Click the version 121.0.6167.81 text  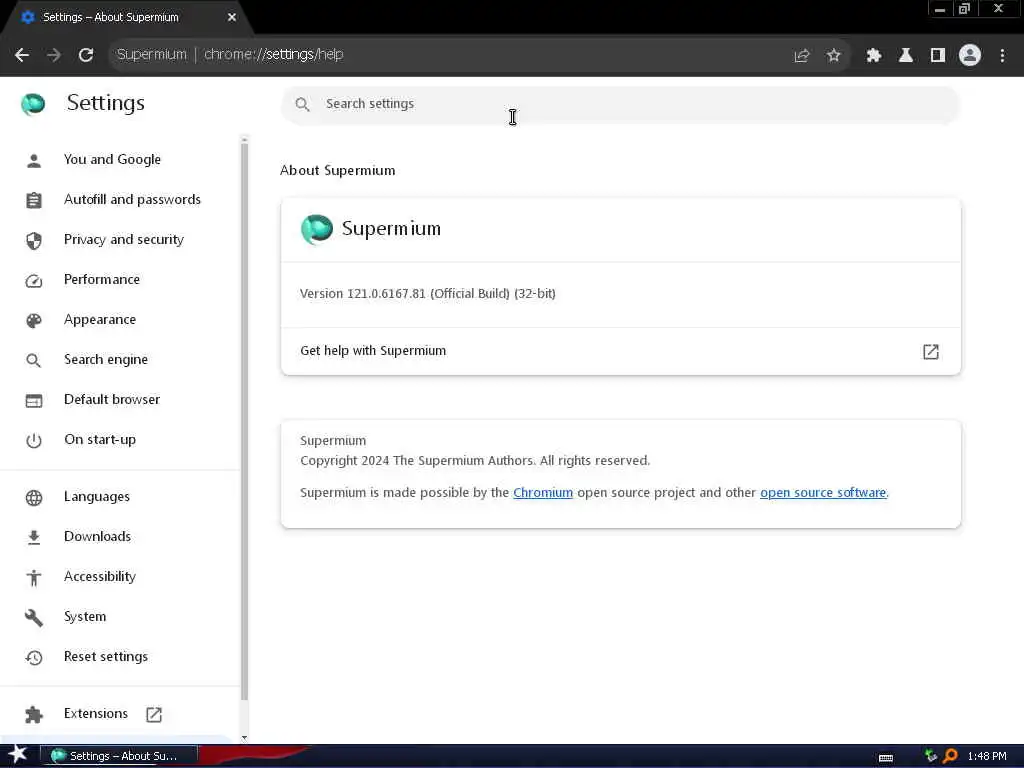click(x=428, y=294)
